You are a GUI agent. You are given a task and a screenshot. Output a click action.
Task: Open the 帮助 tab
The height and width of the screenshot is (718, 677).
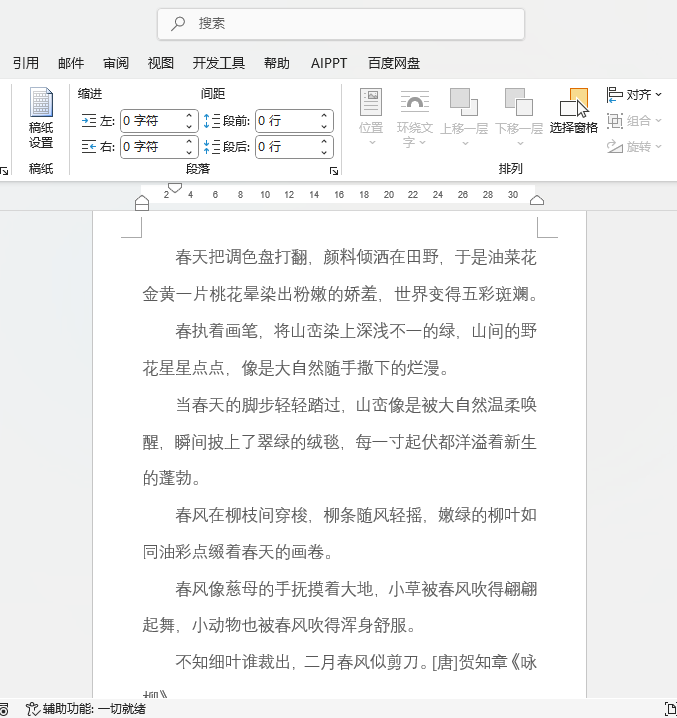(277, 63)
